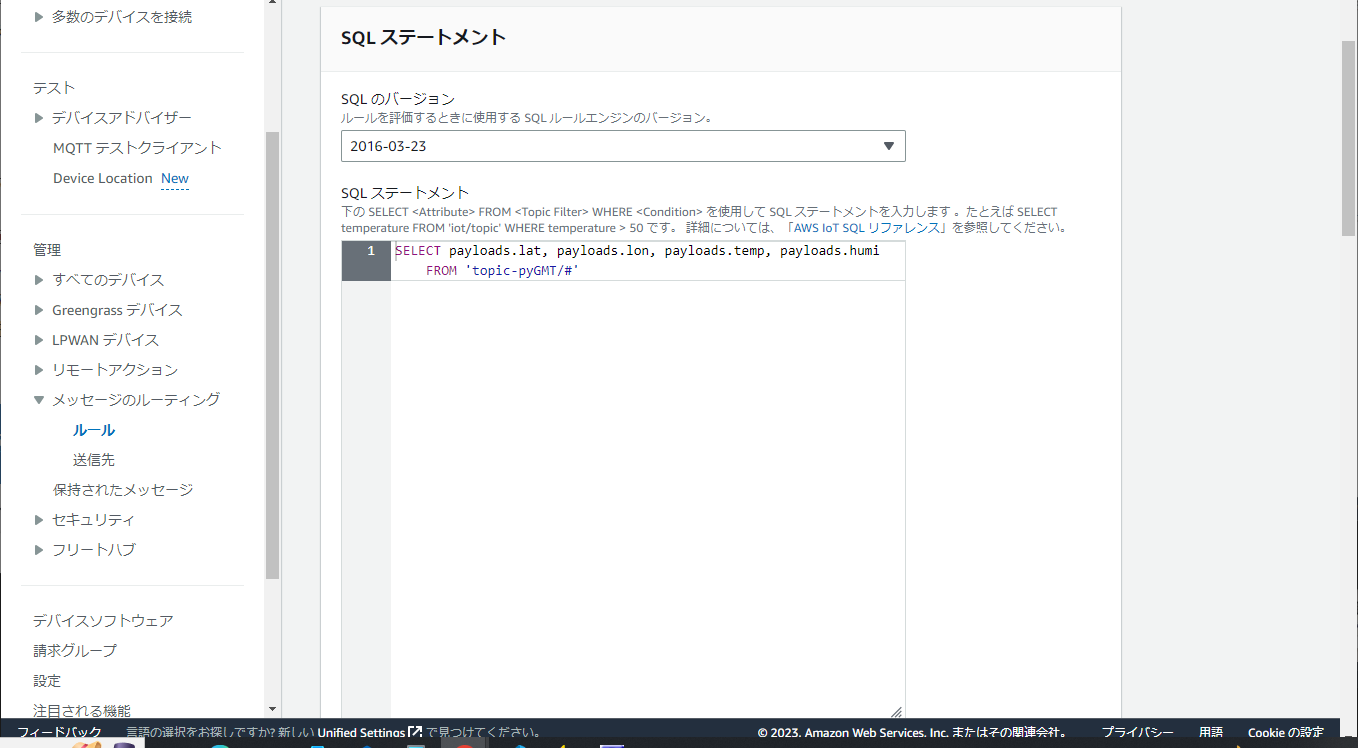Screen dimensions: 1358x748
Task: Open 注目される機能 in the sidebar
Action: click(81, 711)
